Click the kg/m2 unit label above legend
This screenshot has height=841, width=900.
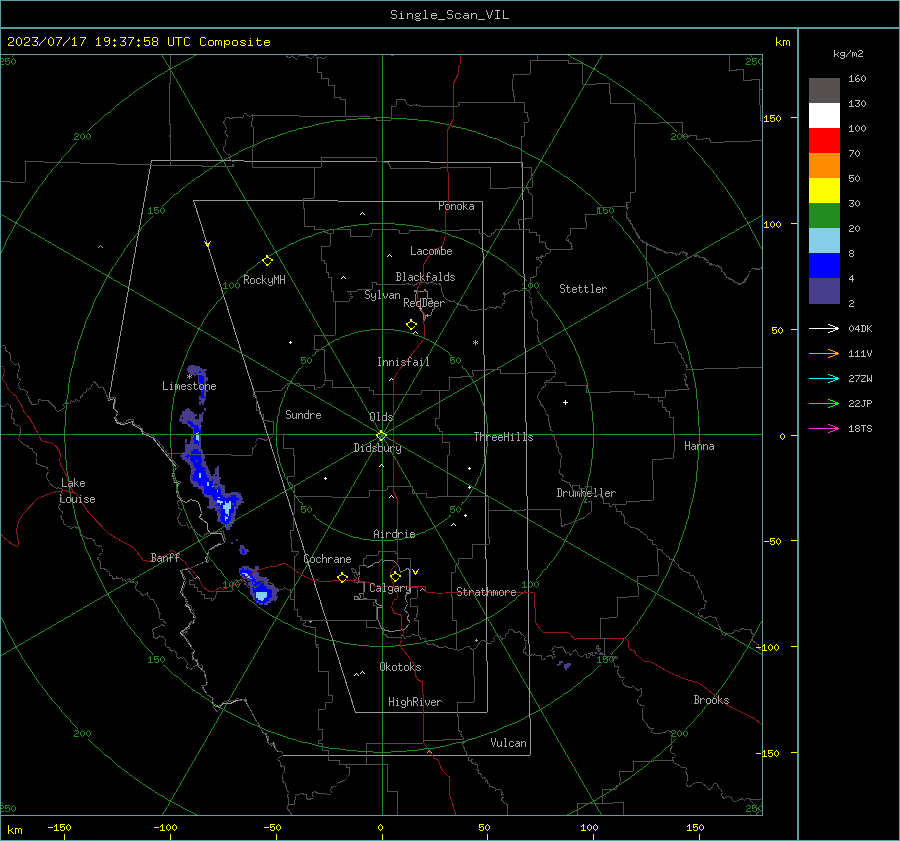click(x=848, y=54)
